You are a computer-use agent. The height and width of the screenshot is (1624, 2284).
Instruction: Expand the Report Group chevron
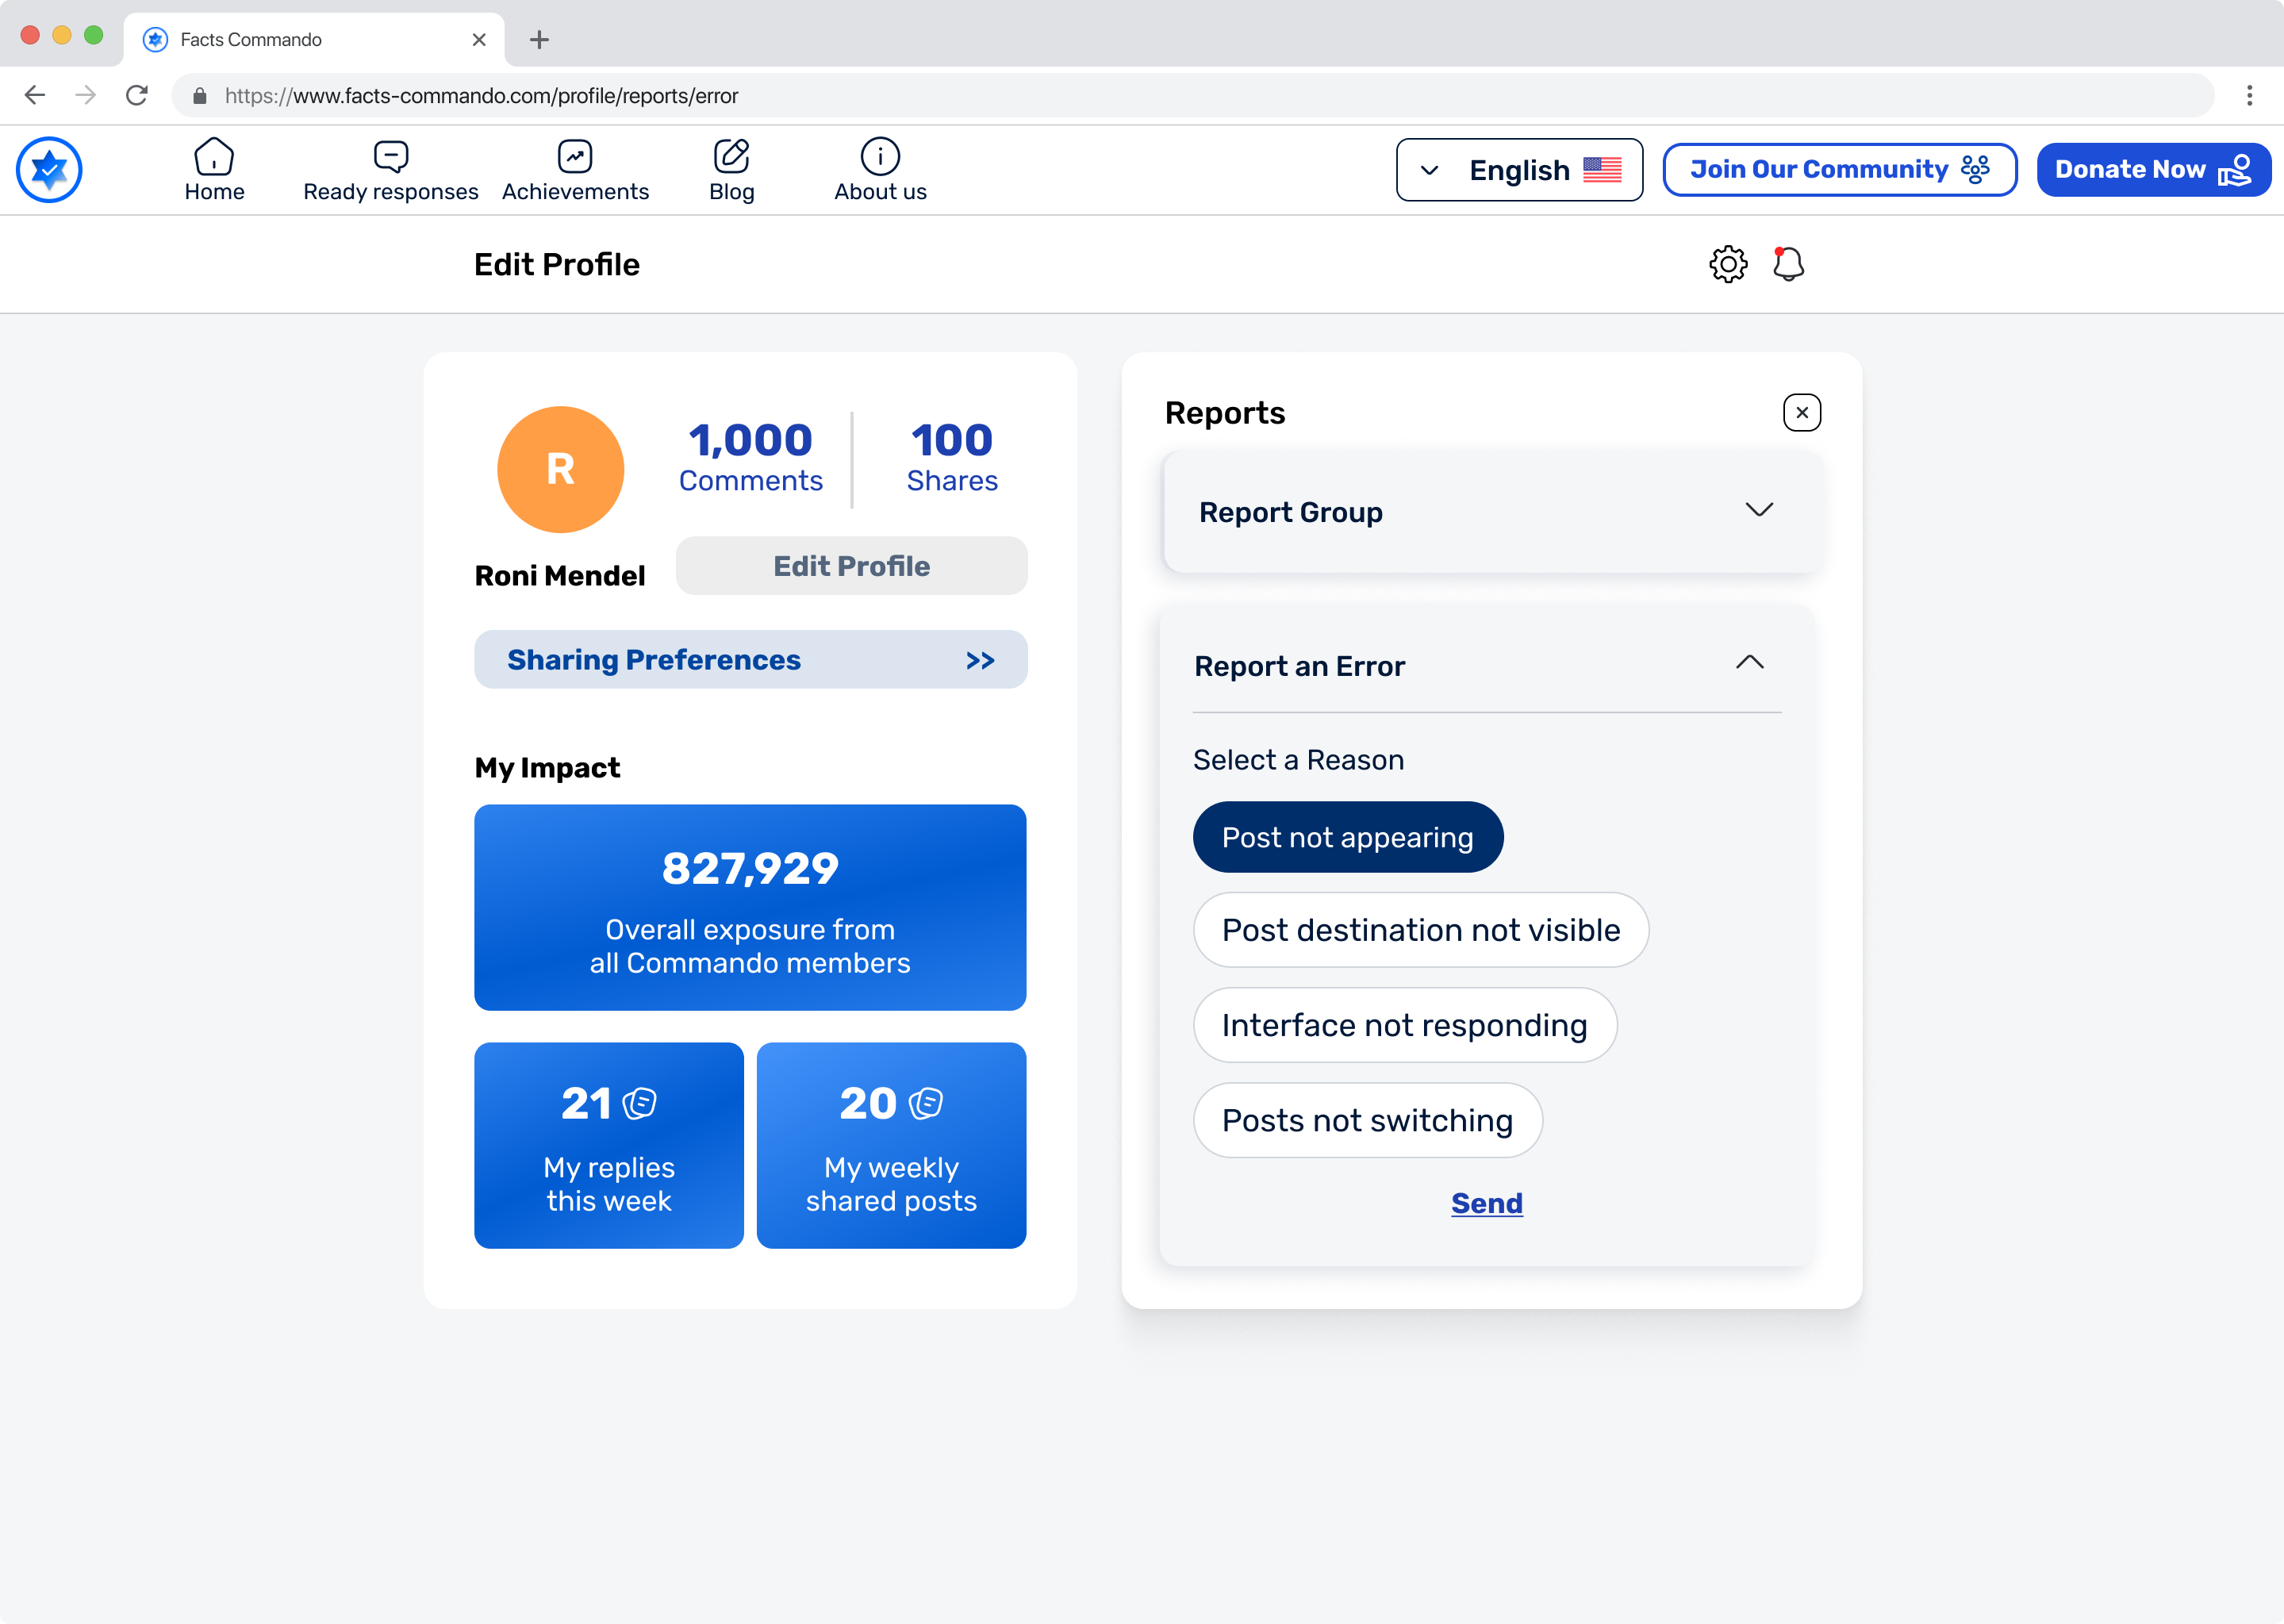coord(1759,510)
